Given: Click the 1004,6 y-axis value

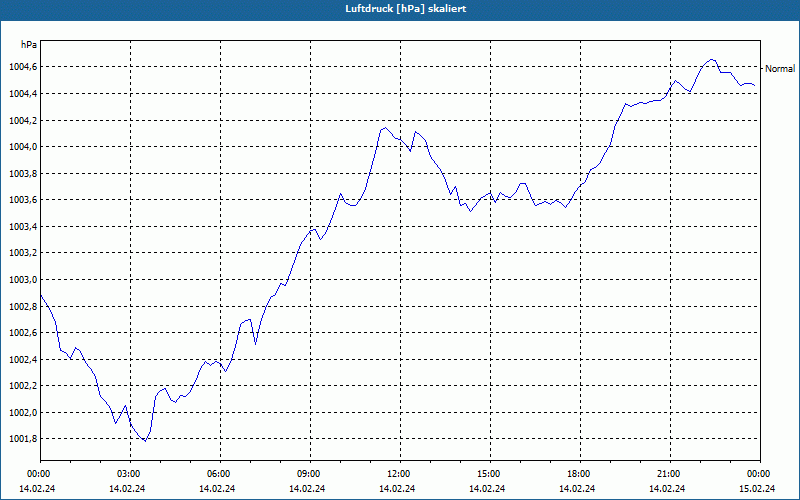Looking at the screenshot, I should tap(22, 67).
